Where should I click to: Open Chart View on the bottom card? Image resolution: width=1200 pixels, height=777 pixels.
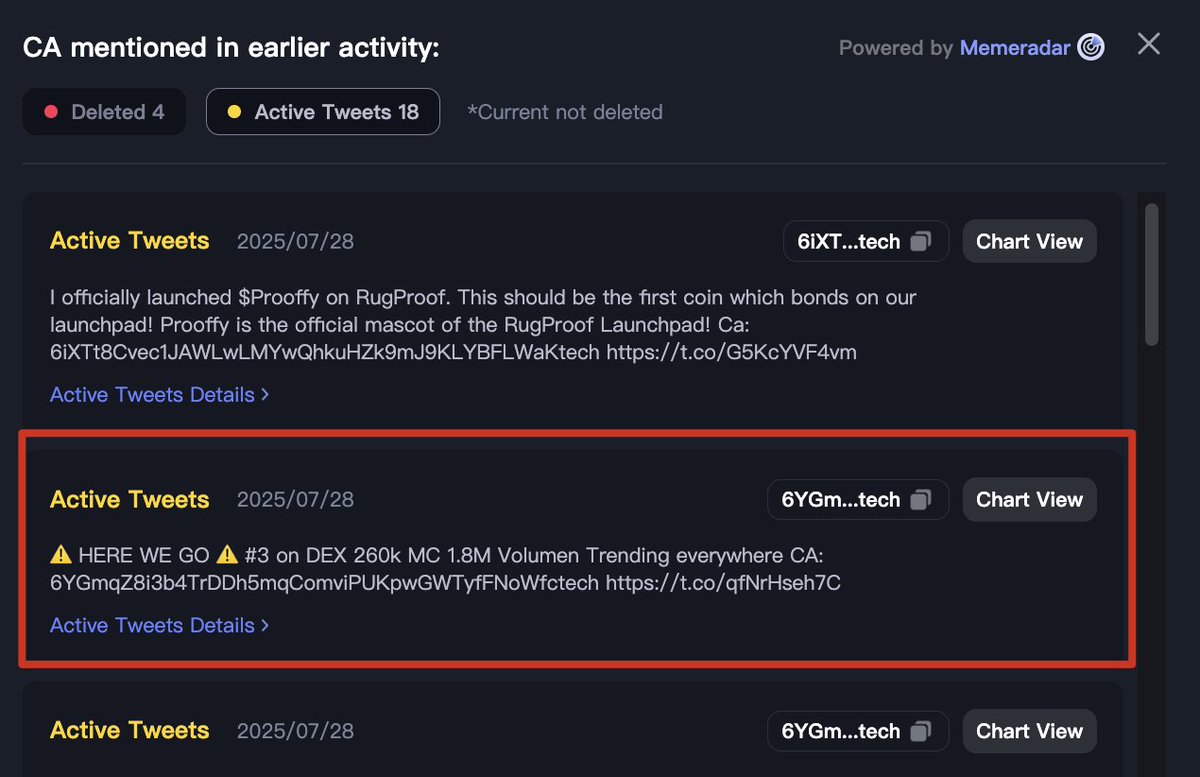pos(1029,731)
